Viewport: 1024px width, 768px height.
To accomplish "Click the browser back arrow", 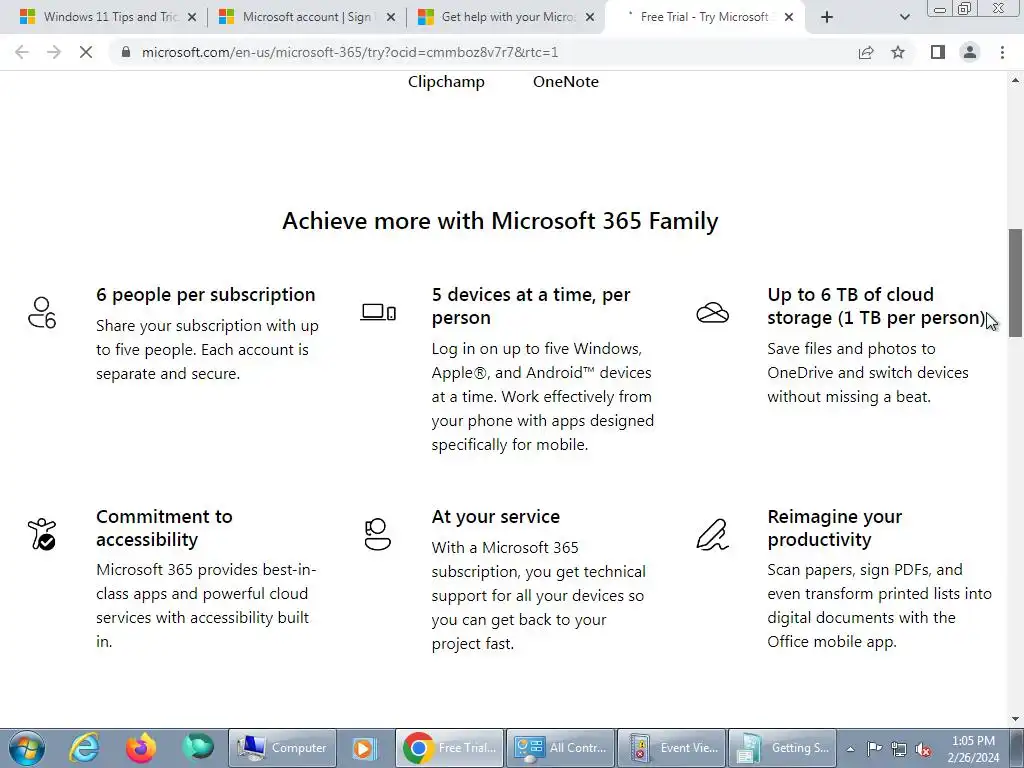I will pyautogui.click(x=22, y=52).
